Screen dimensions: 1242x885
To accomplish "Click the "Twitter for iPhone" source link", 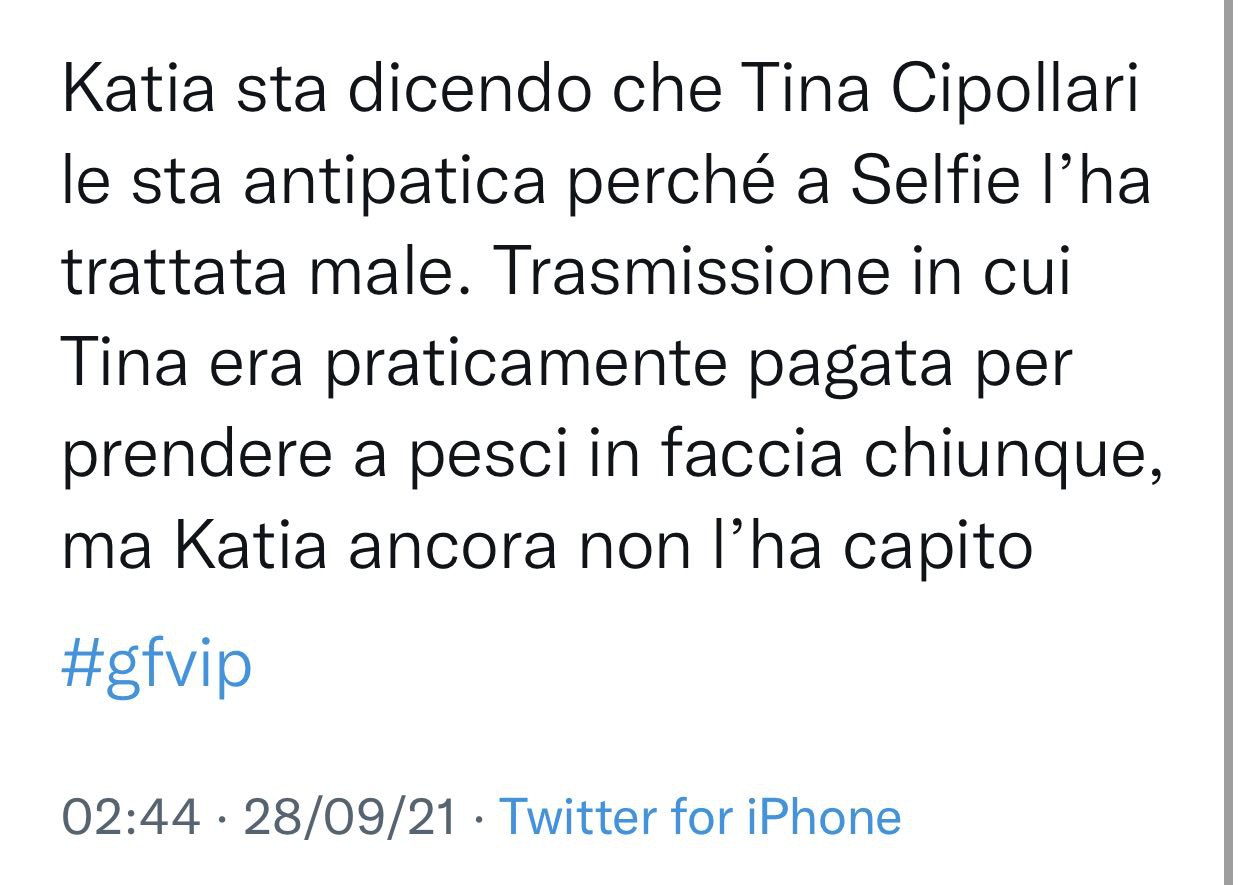I will (700, 817).
